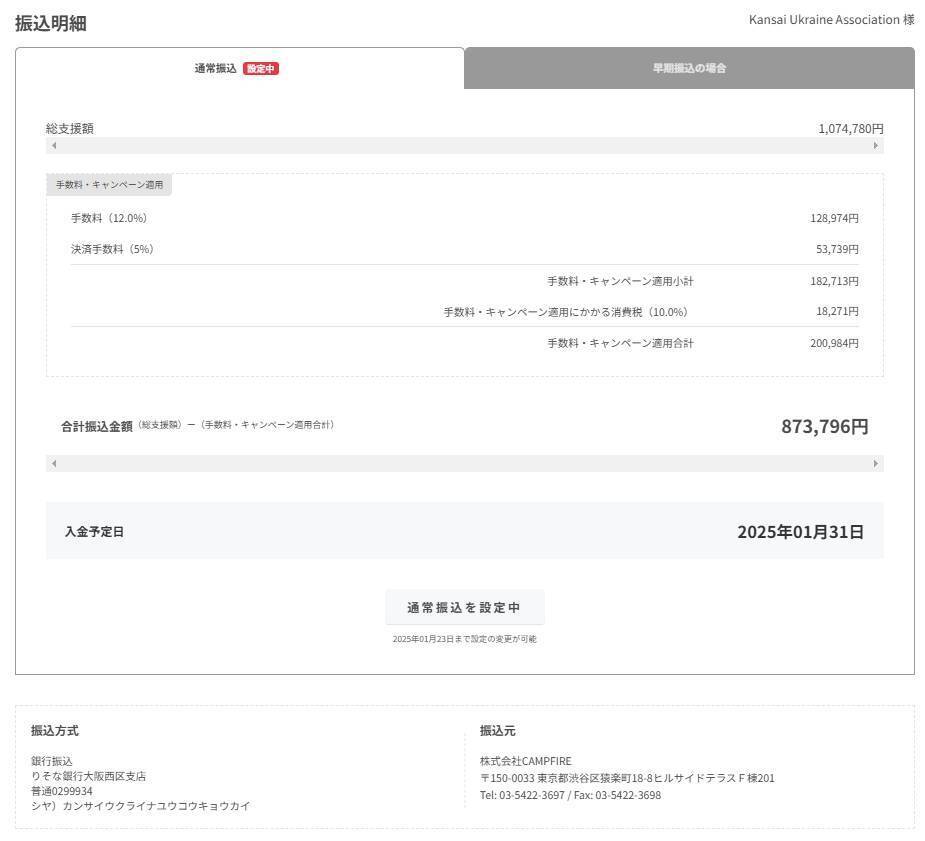Click the 手数料・キャンペーン適用 section label
The image size is (925, 841).
pyautogui.click(x=109, y=185)
